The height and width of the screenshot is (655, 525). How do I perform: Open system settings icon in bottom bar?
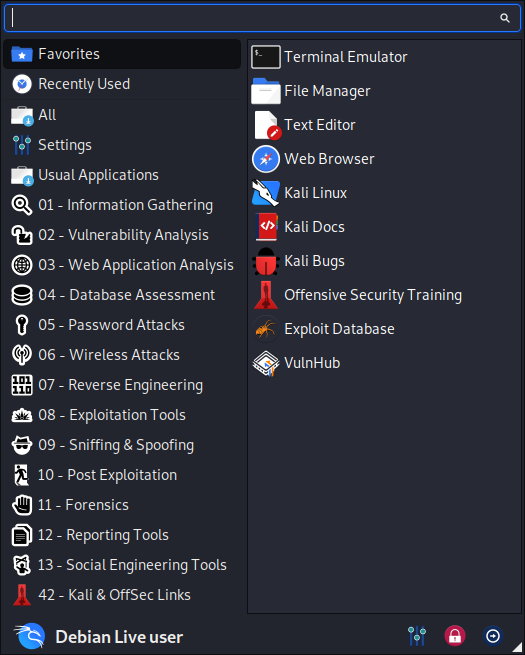point(417,636)
